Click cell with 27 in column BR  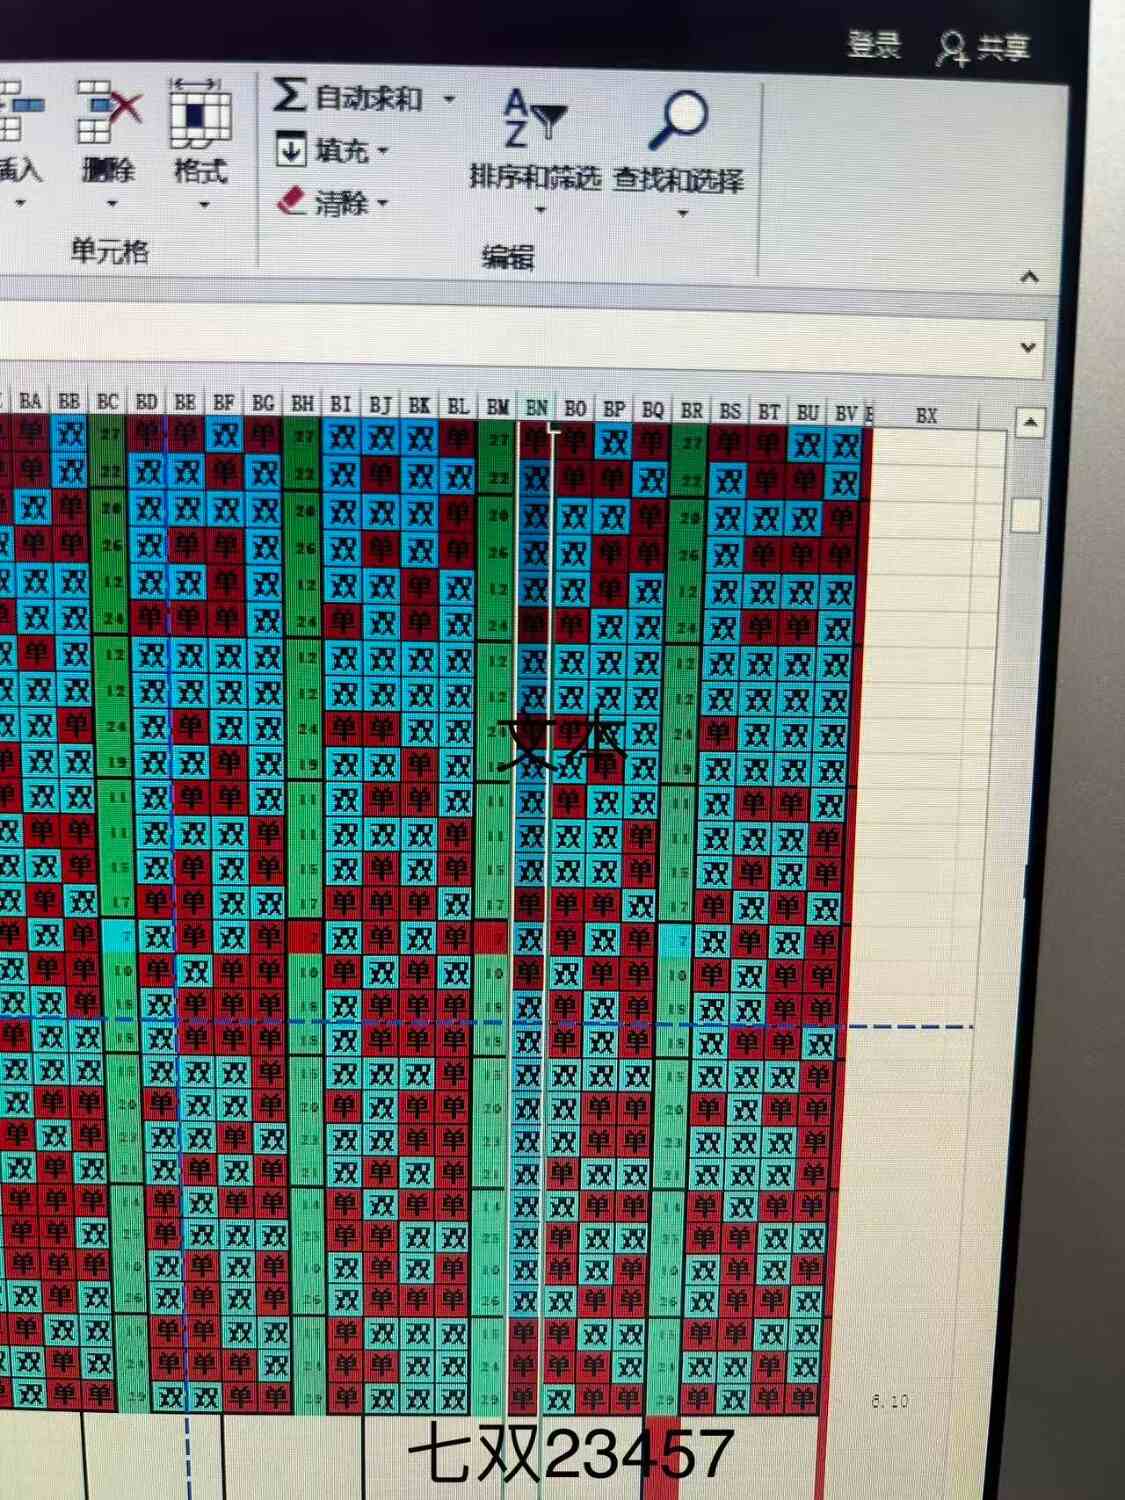[x=691, y=443]
